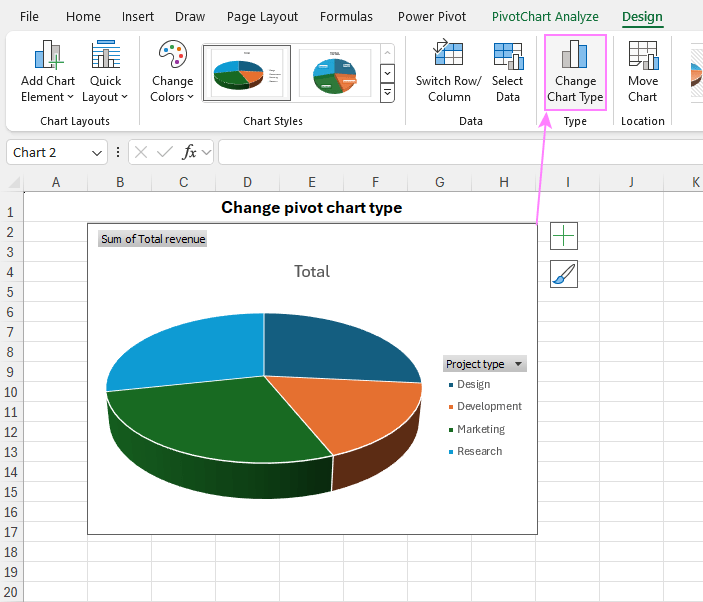Select the second pie chart style with labels
The image size is (703, 602).
click(x=334, y=73)
